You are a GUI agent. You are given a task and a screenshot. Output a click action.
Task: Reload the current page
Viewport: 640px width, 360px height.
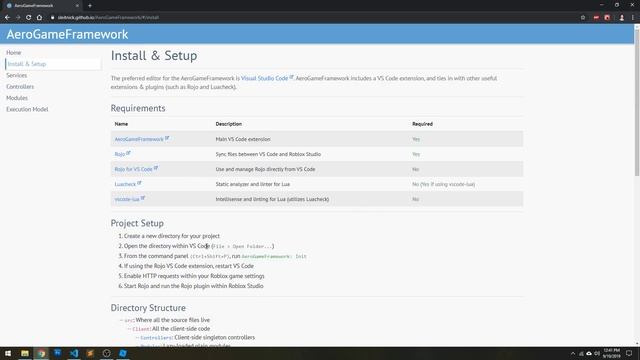coord(29,18)
